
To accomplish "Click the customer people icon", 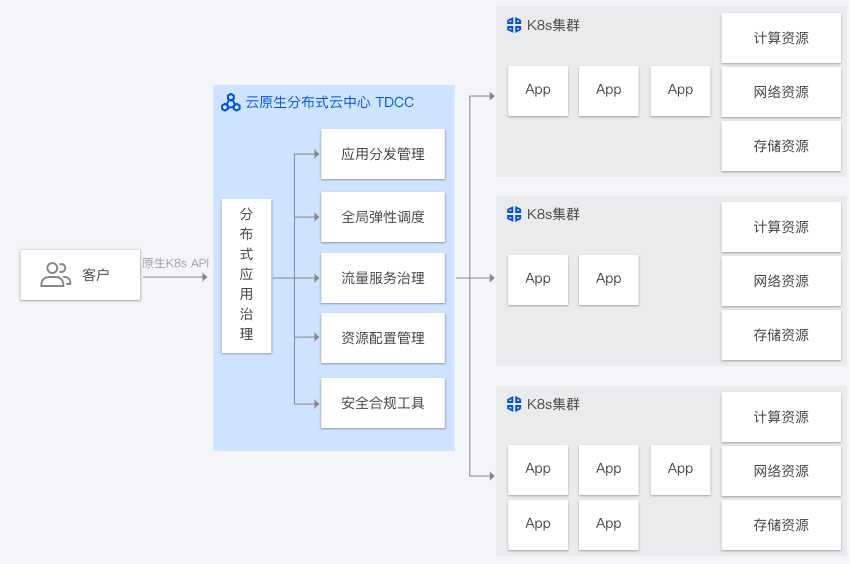I will 55,275.
